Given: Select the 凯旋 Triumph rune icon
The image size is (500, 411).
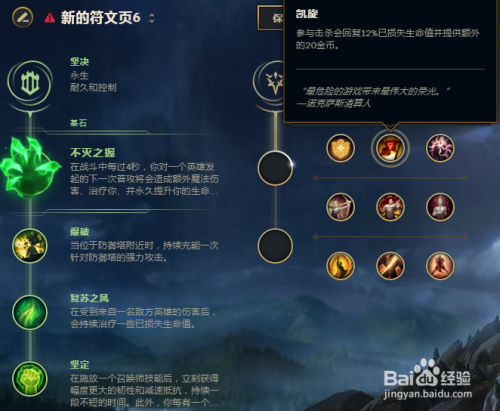Looking at the screenshot, I should (390, 148).
